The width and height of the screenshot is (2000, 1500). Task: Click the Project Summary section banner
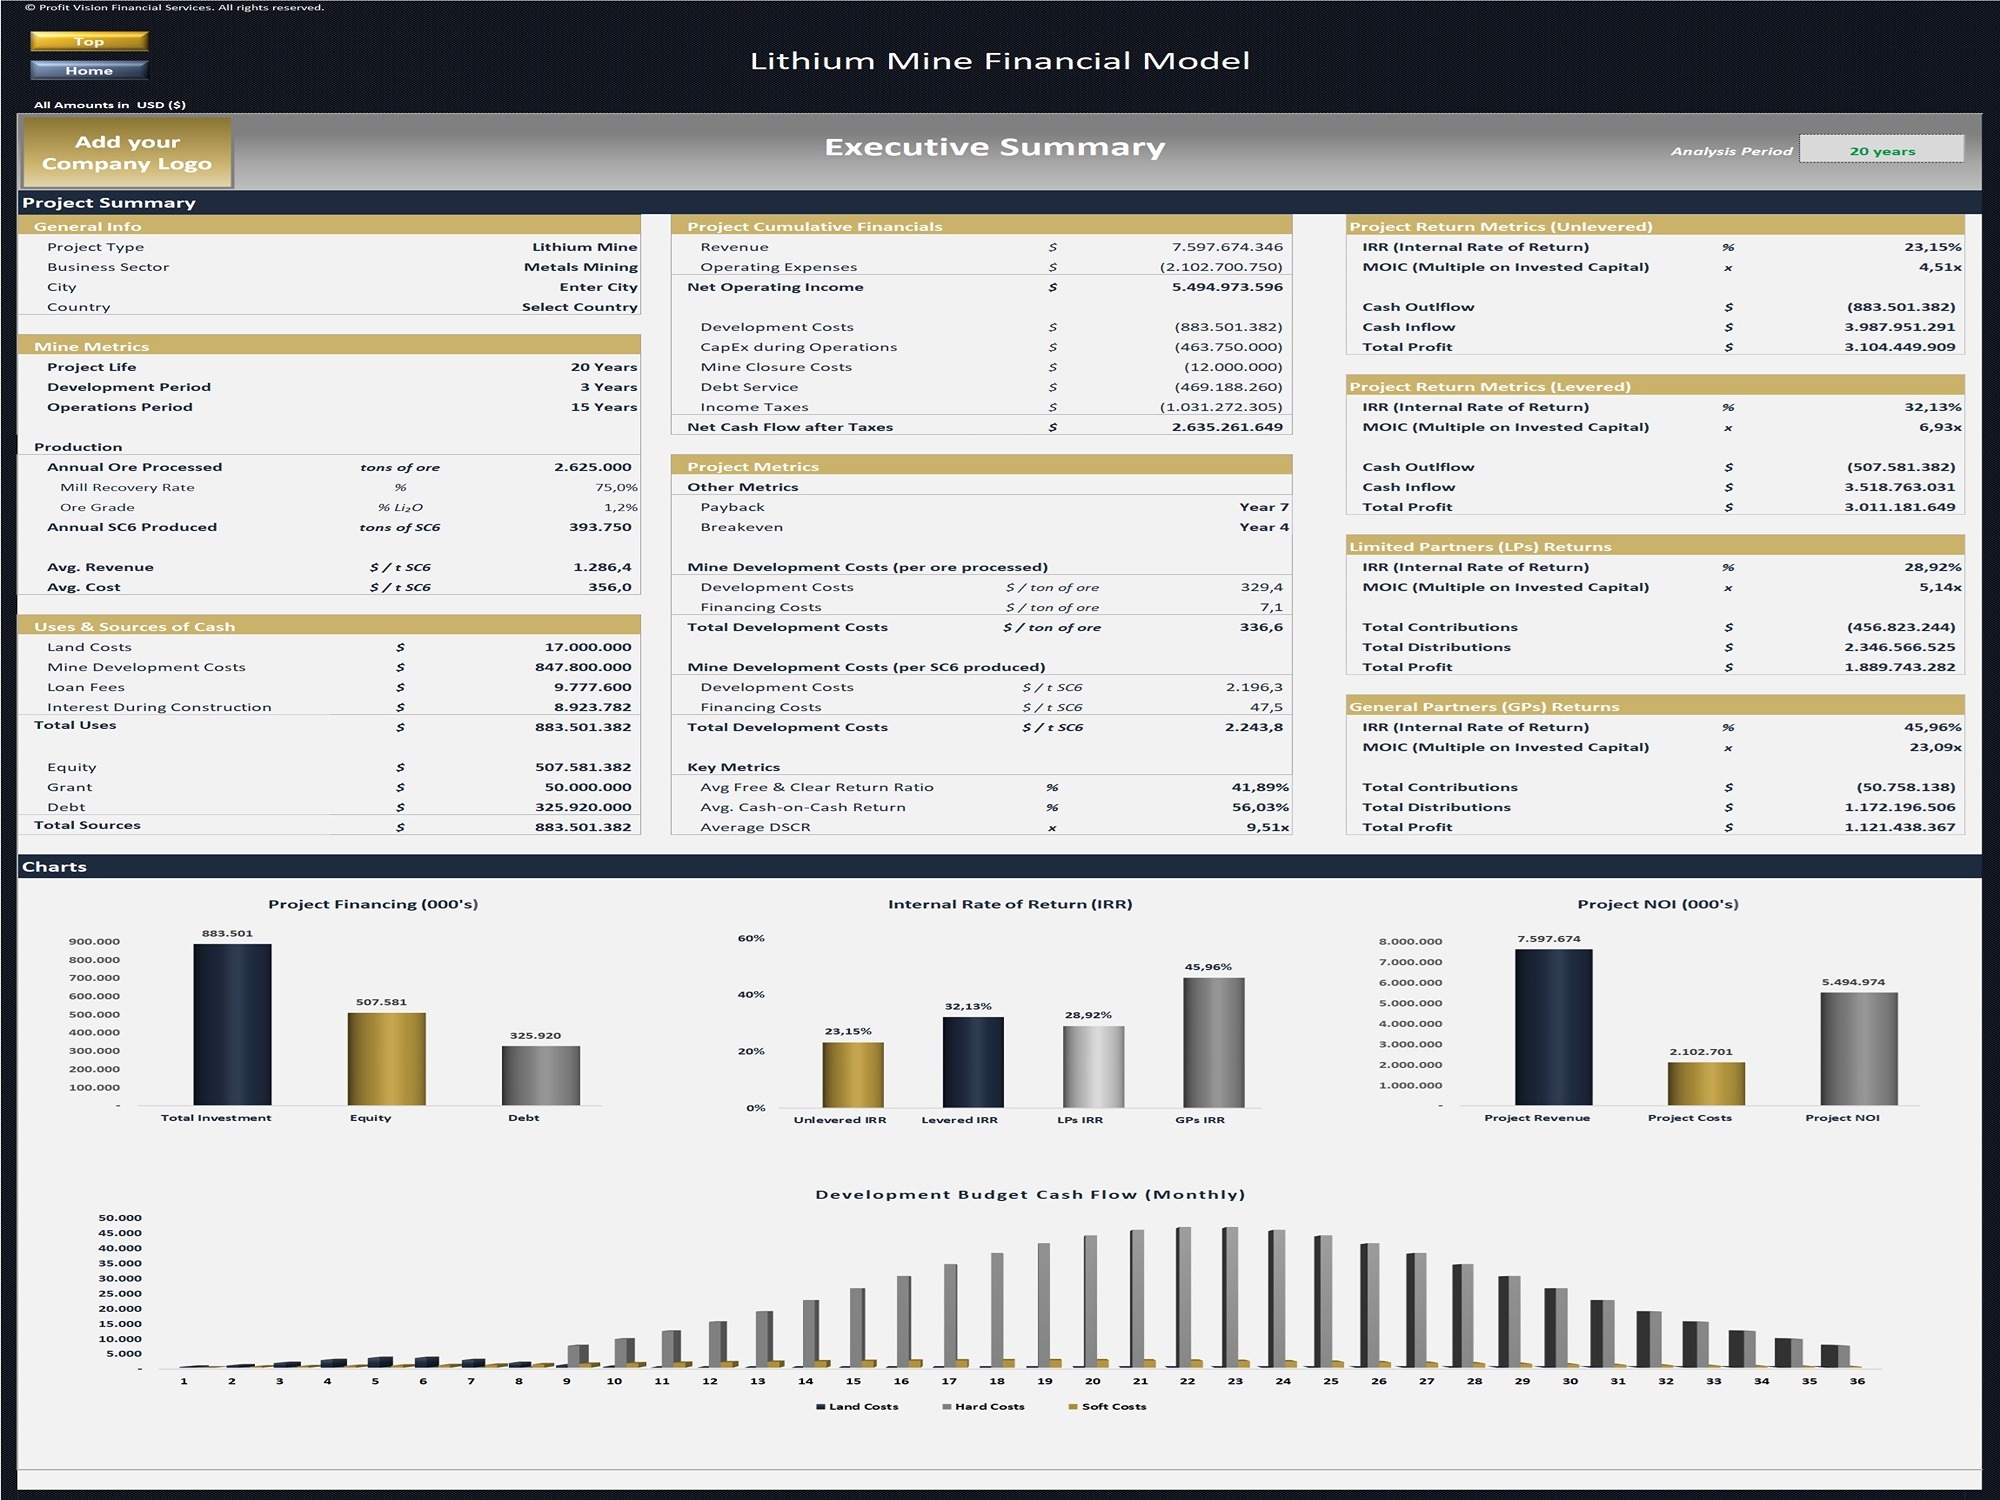[110, 202]
